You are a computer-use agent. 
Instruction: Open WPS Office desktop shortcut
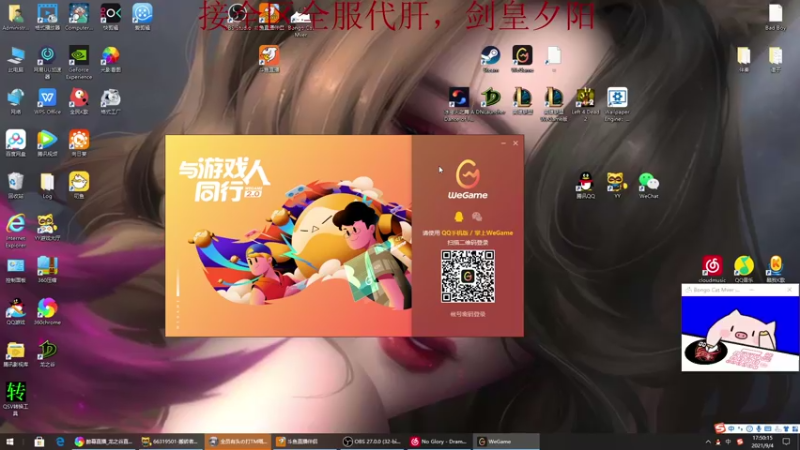[x=47, y=101]
